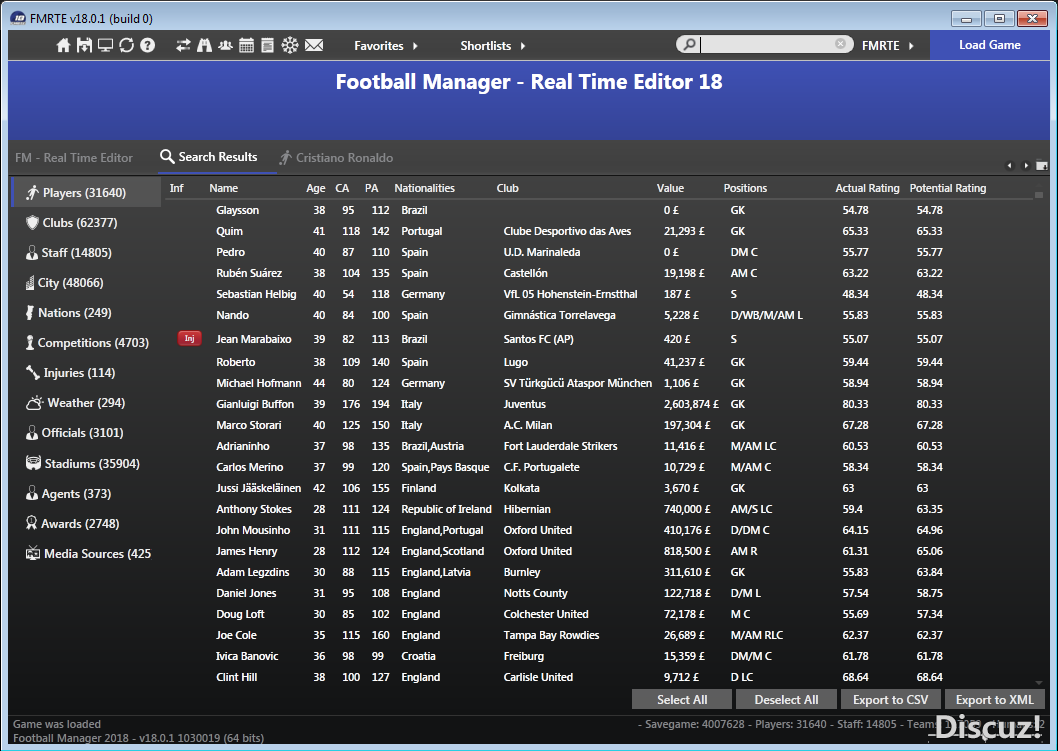Click the results list scroll-down arrow

[1039, 683]
